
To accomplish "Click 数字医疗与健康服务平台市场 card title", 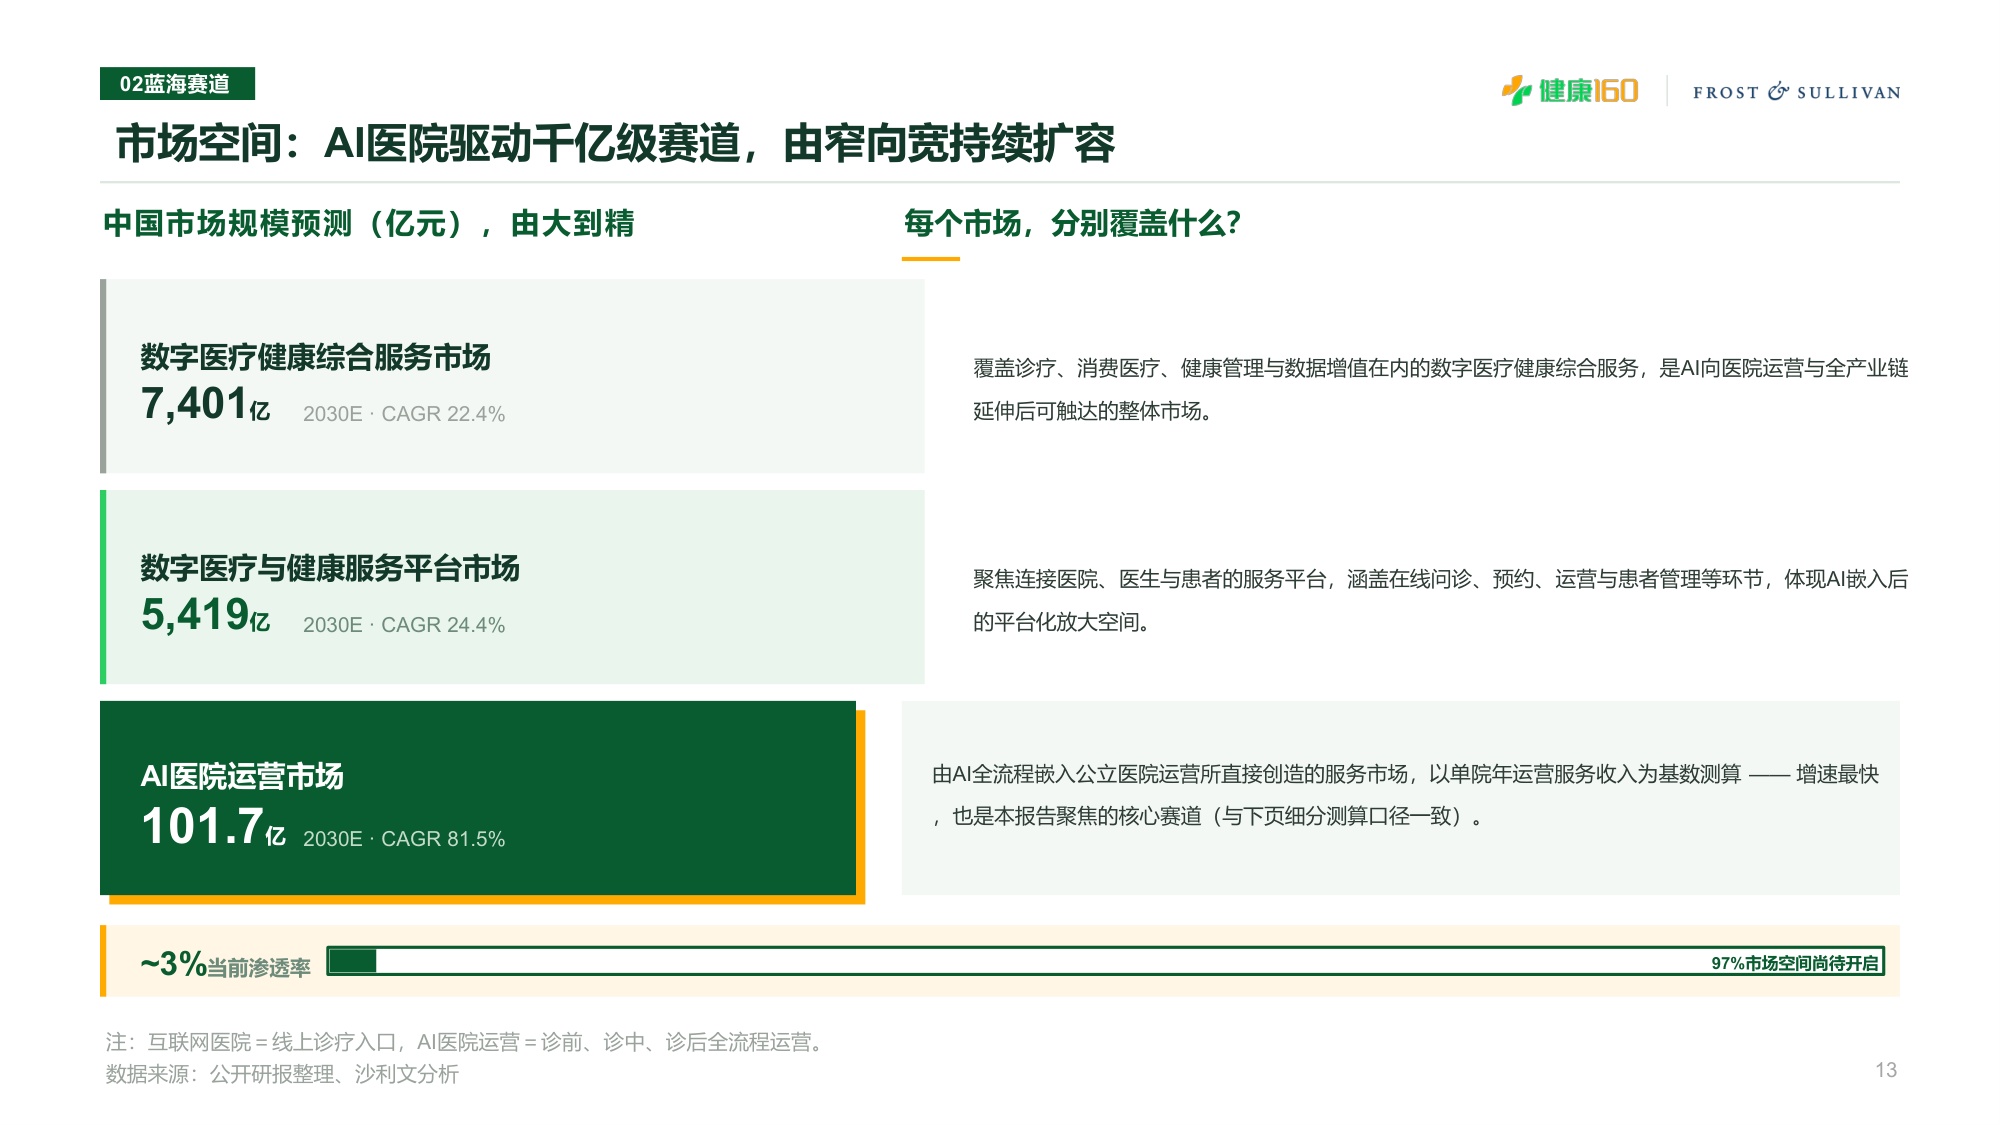I will pos(330,568).
